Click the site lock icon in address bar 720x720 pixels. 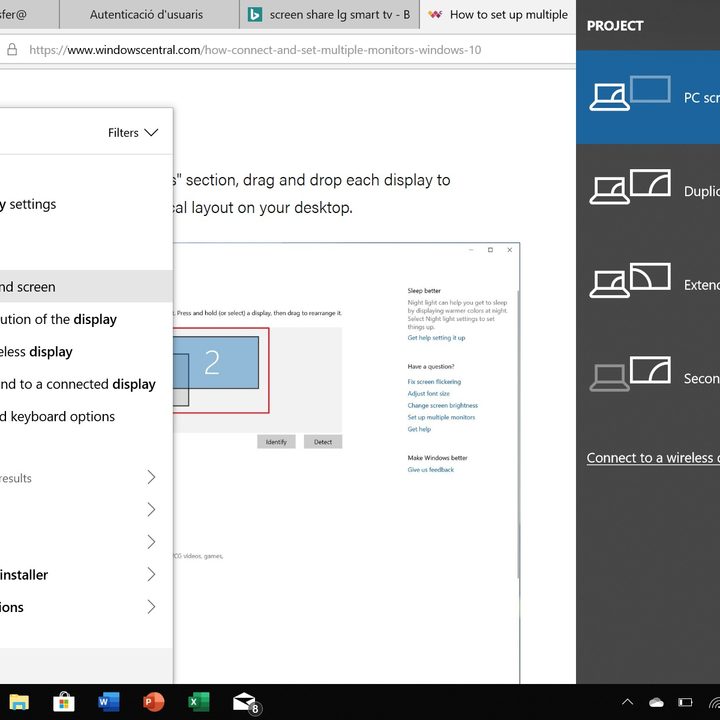point(12,49)
